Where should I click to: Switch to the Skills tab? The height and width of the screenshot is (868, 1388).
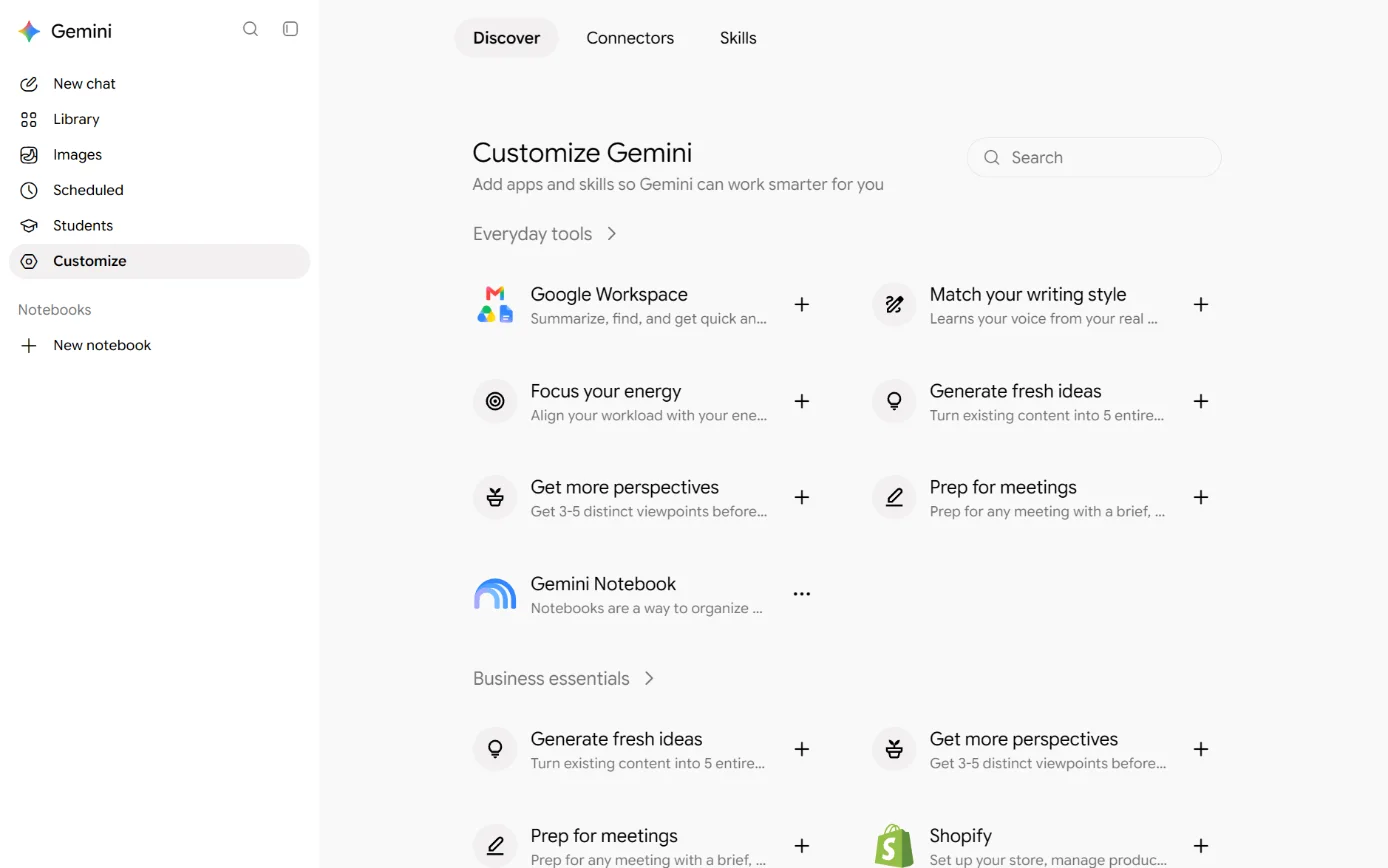click(738, 38)
